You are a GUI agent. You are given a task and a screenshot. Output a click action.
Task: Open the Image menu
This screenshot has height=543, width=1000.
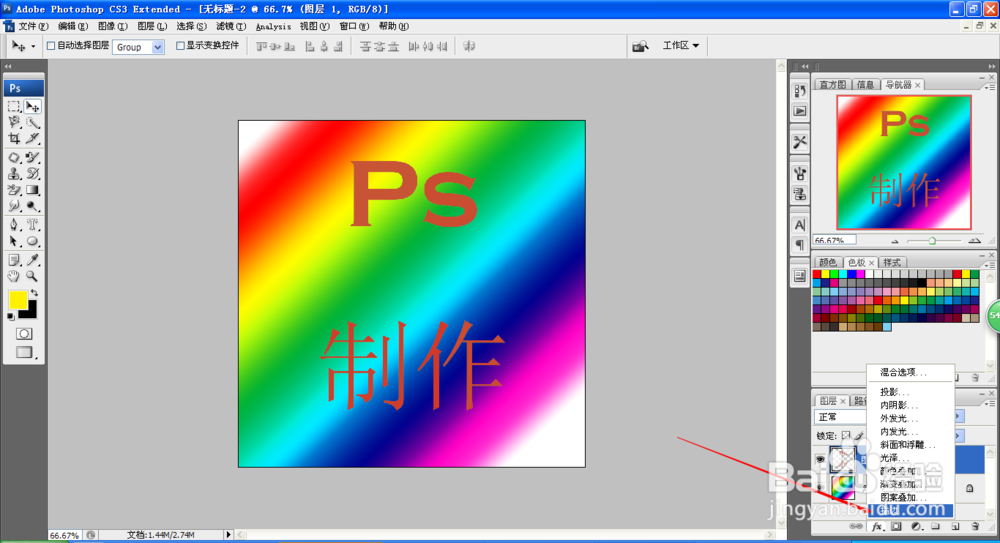(x=112, y=26)
